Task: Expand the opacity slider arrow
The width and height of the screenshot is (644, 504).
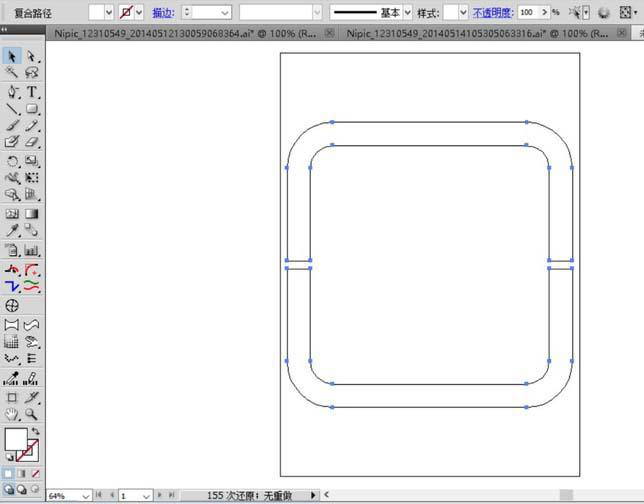Action: click(x=545, y=13)
